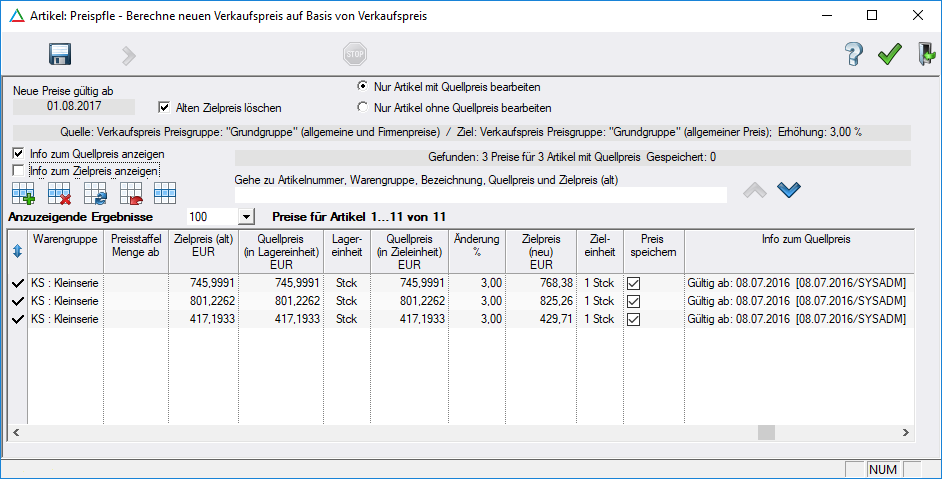Viewport: 942px width, 479px height.
Task: Click grid icon with blue refresh arrows
Action: [x=94, y=192]
